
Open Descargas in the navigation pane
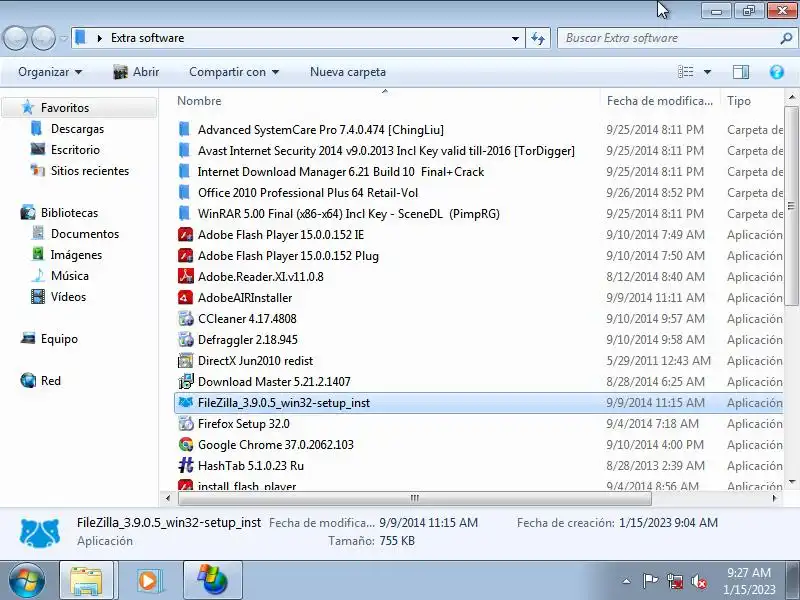[77, 129]
